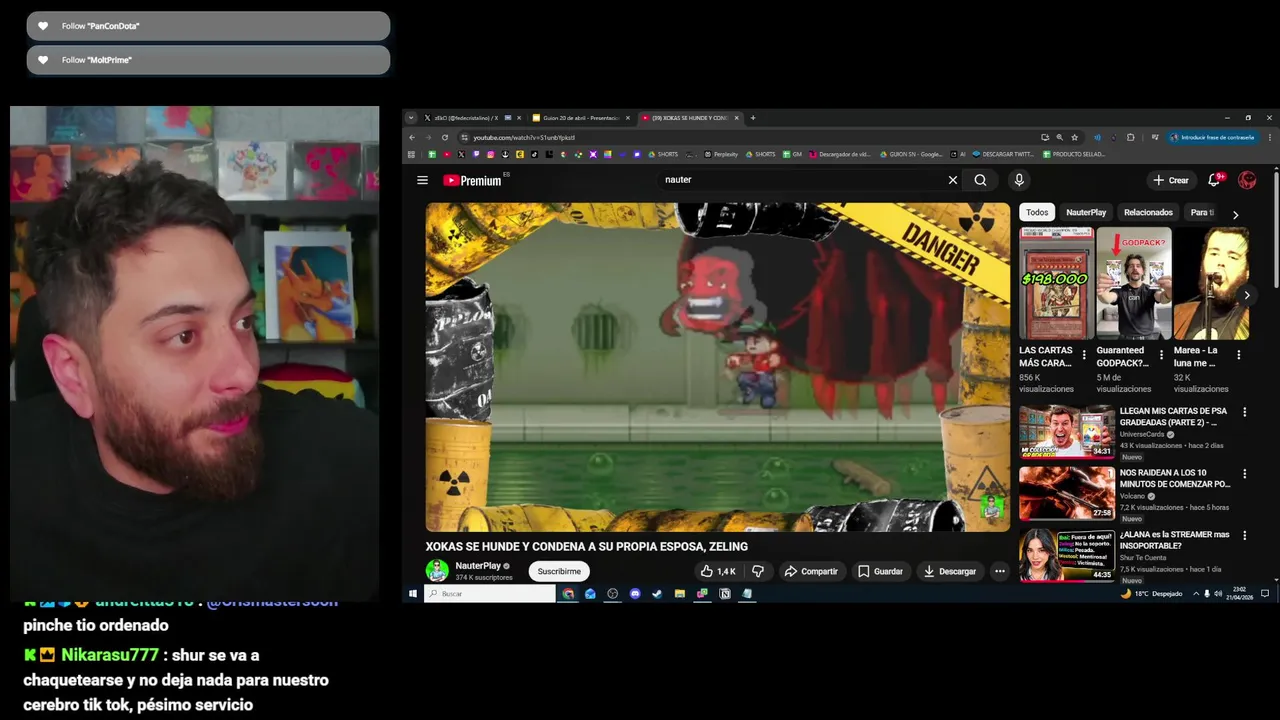Open options for "Marea - La luna me" short
The width and height of the screenshot is (1280, 720).
coord(1239,355)
